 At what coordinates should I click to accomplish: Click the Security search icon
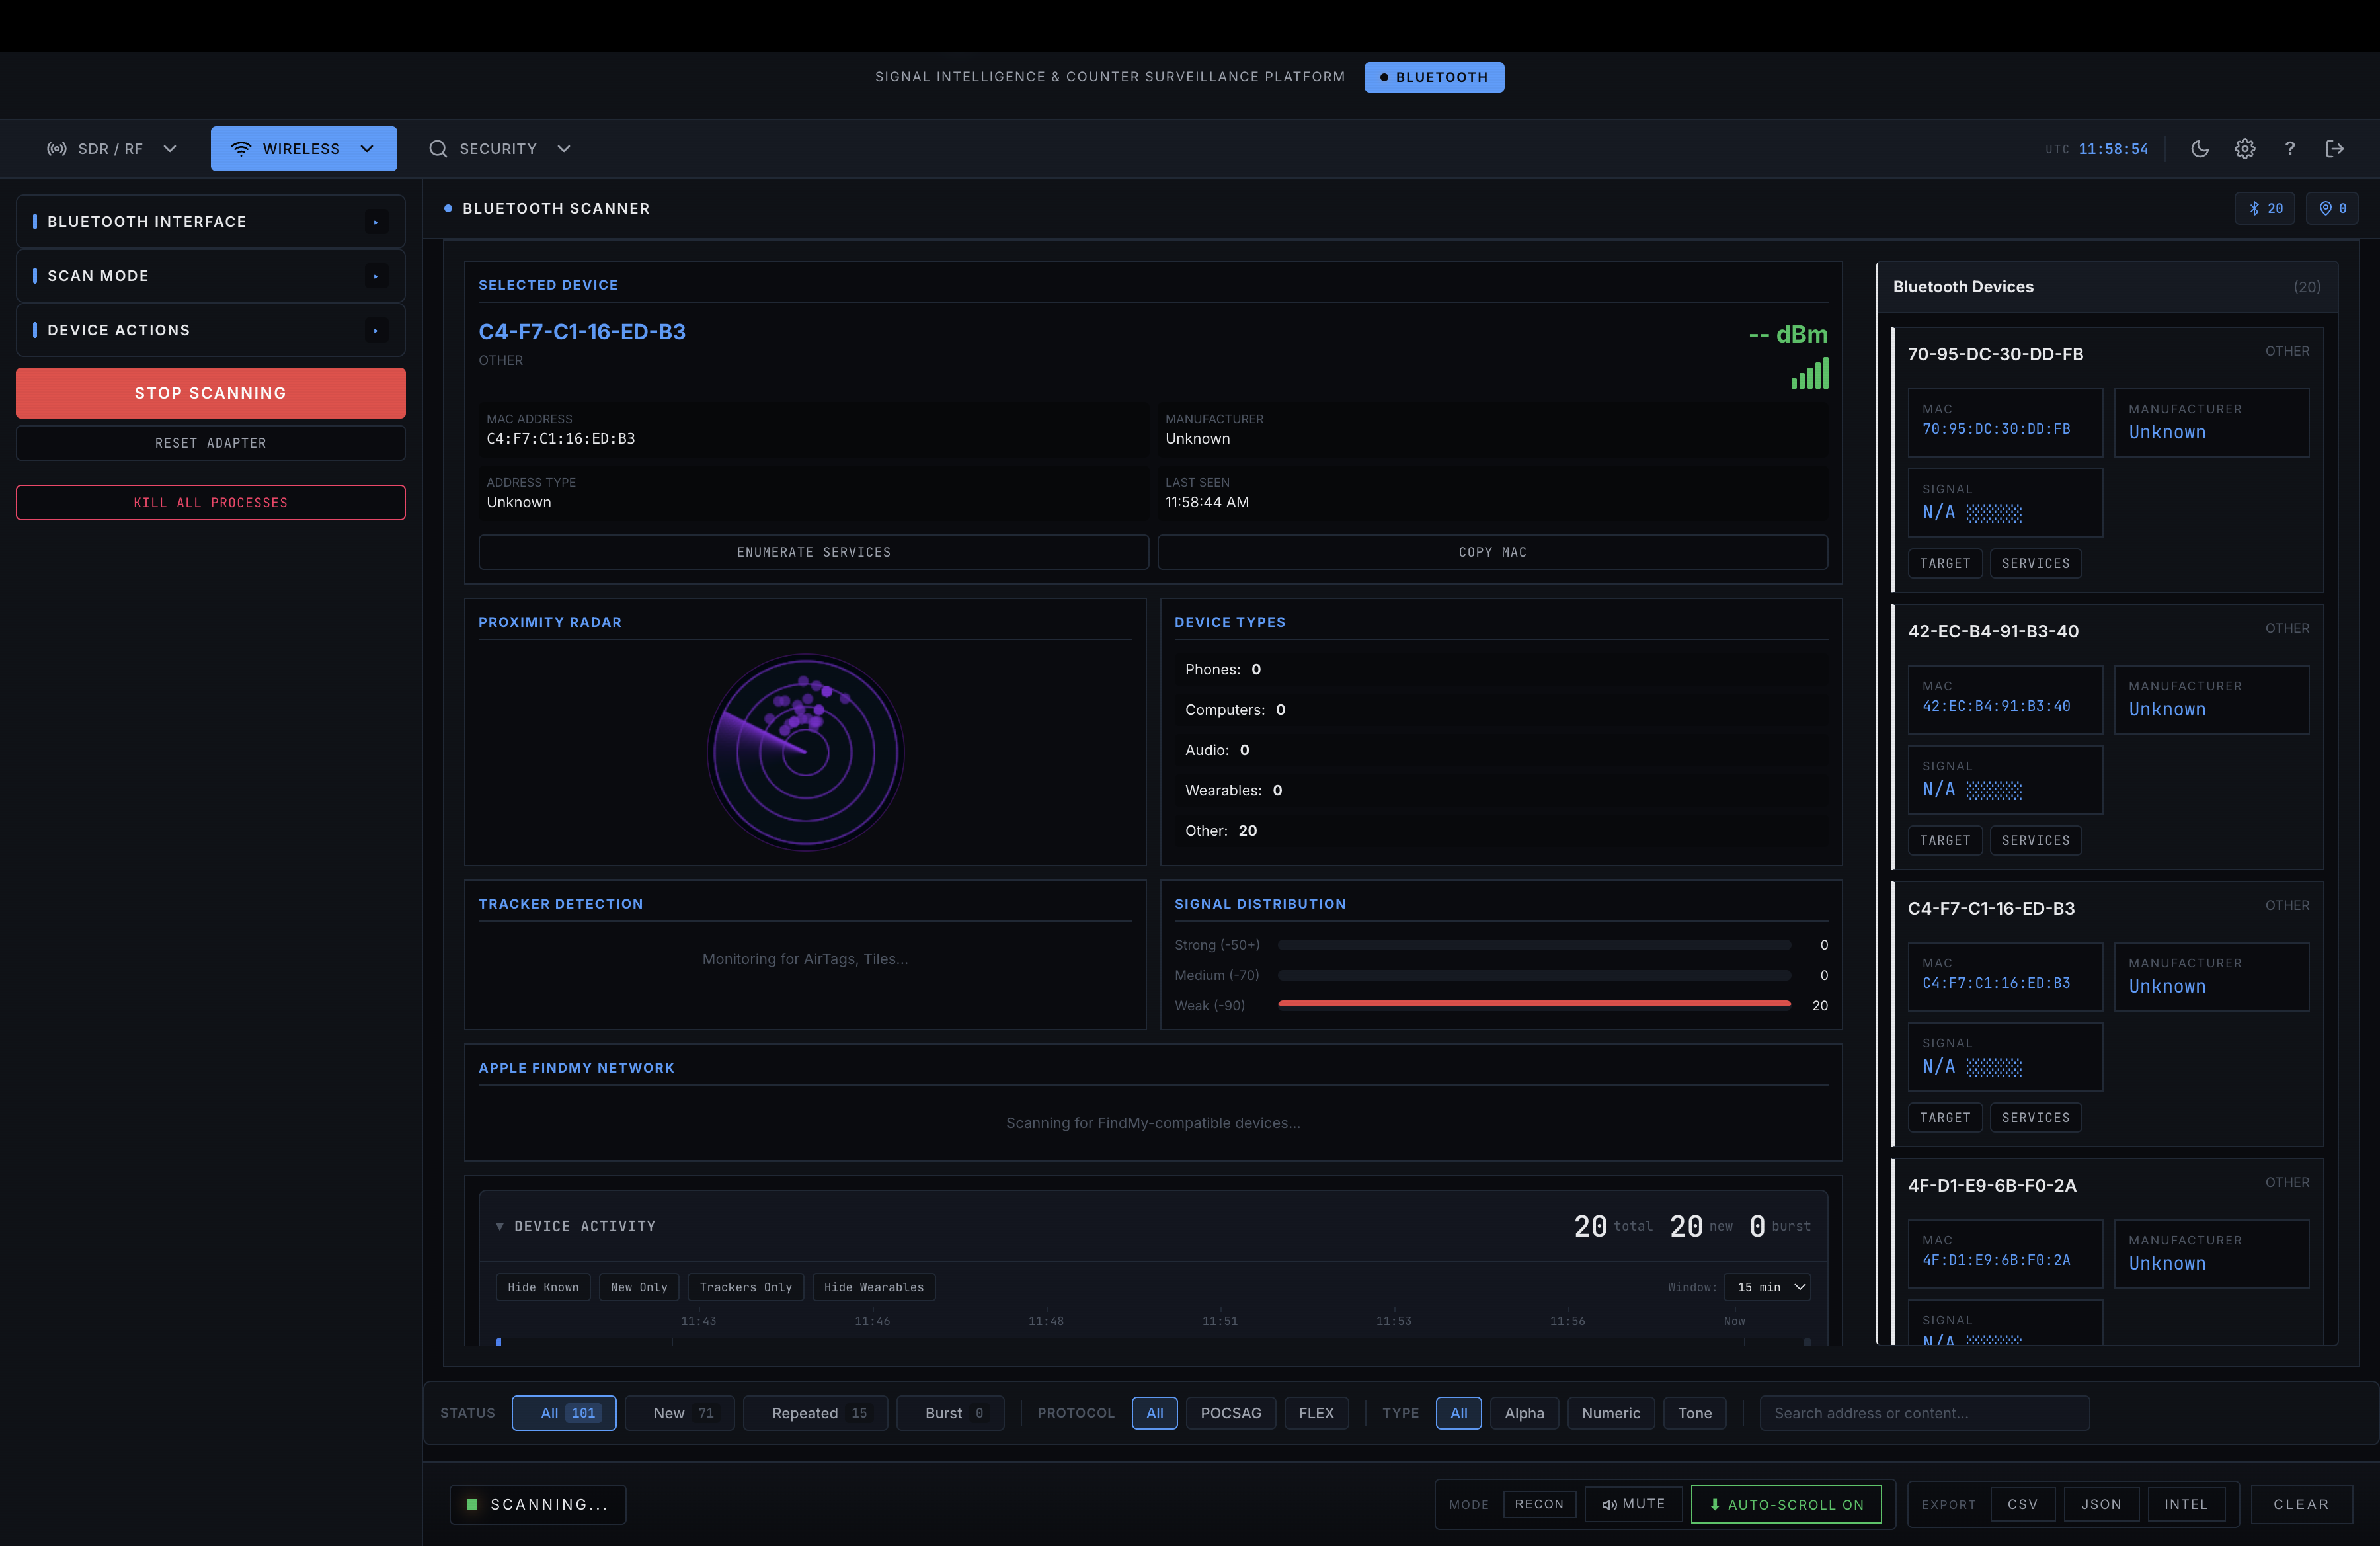(x=438, y=149)
